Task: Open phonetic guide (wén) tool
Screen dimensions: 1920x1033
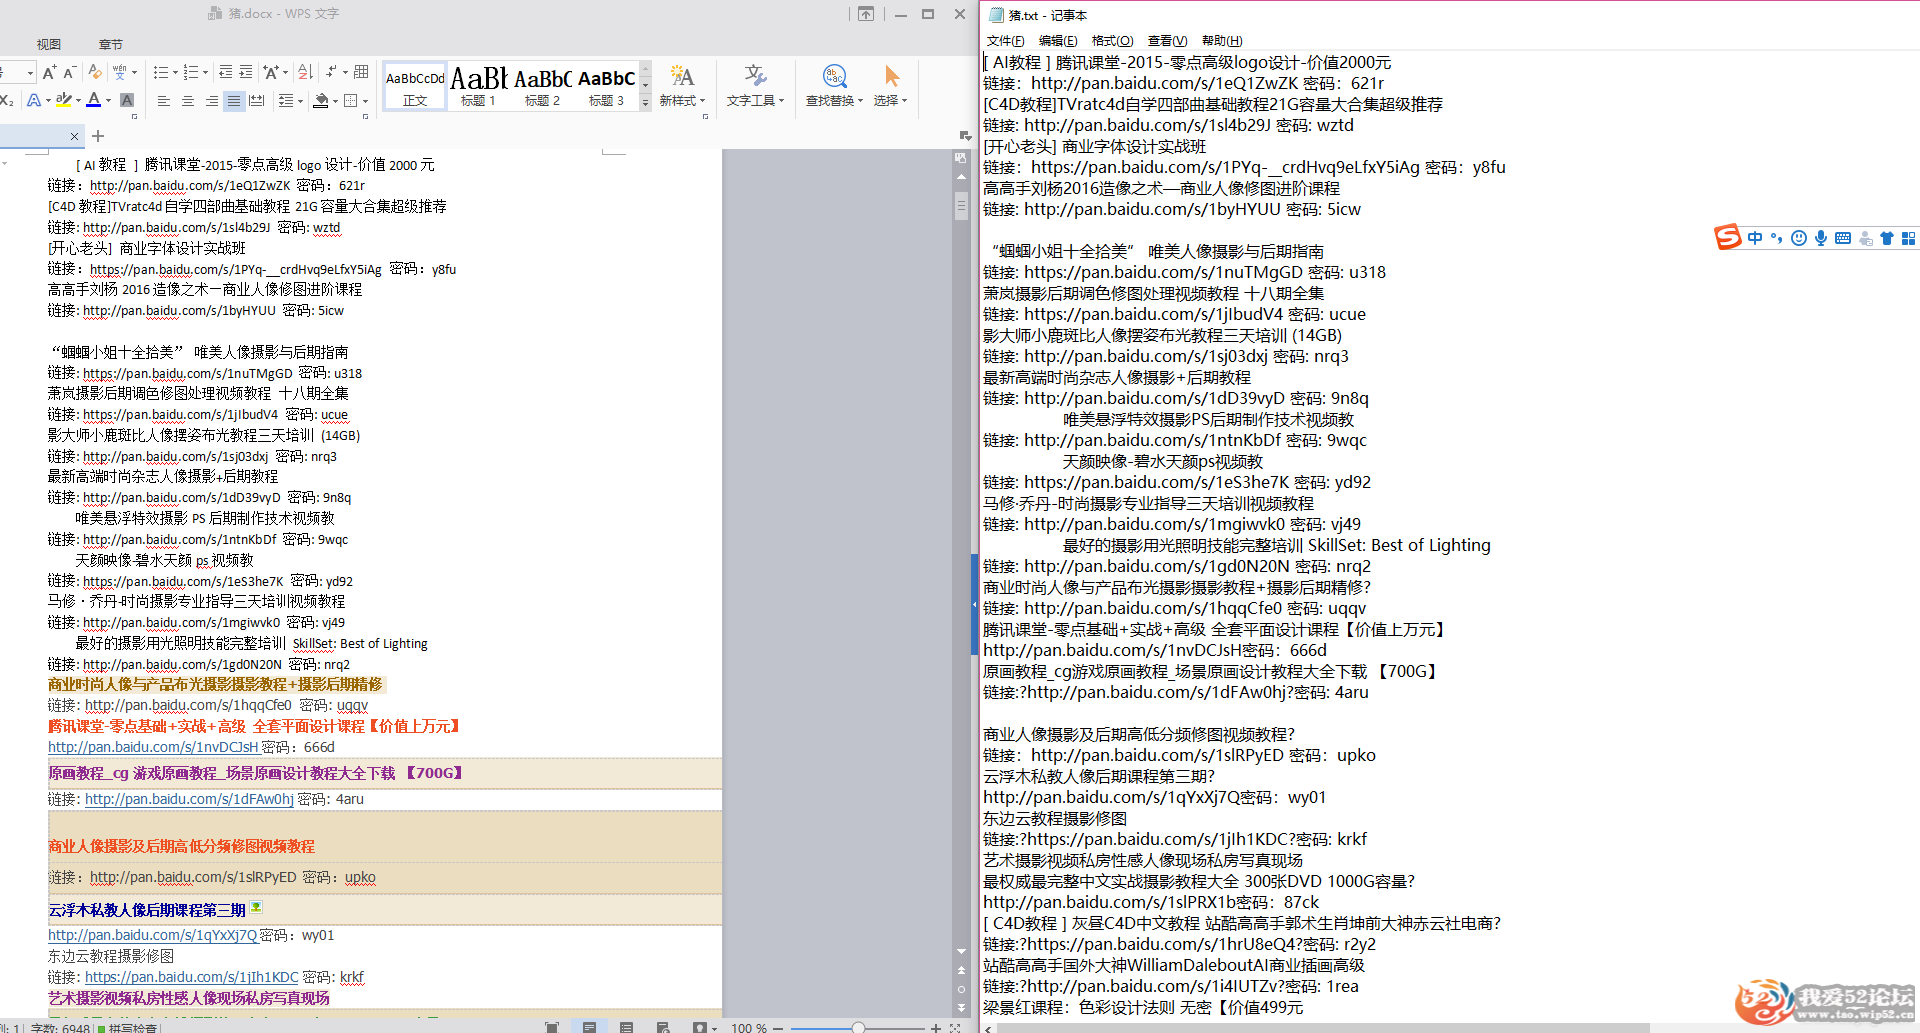Action: tap(120, 73)
